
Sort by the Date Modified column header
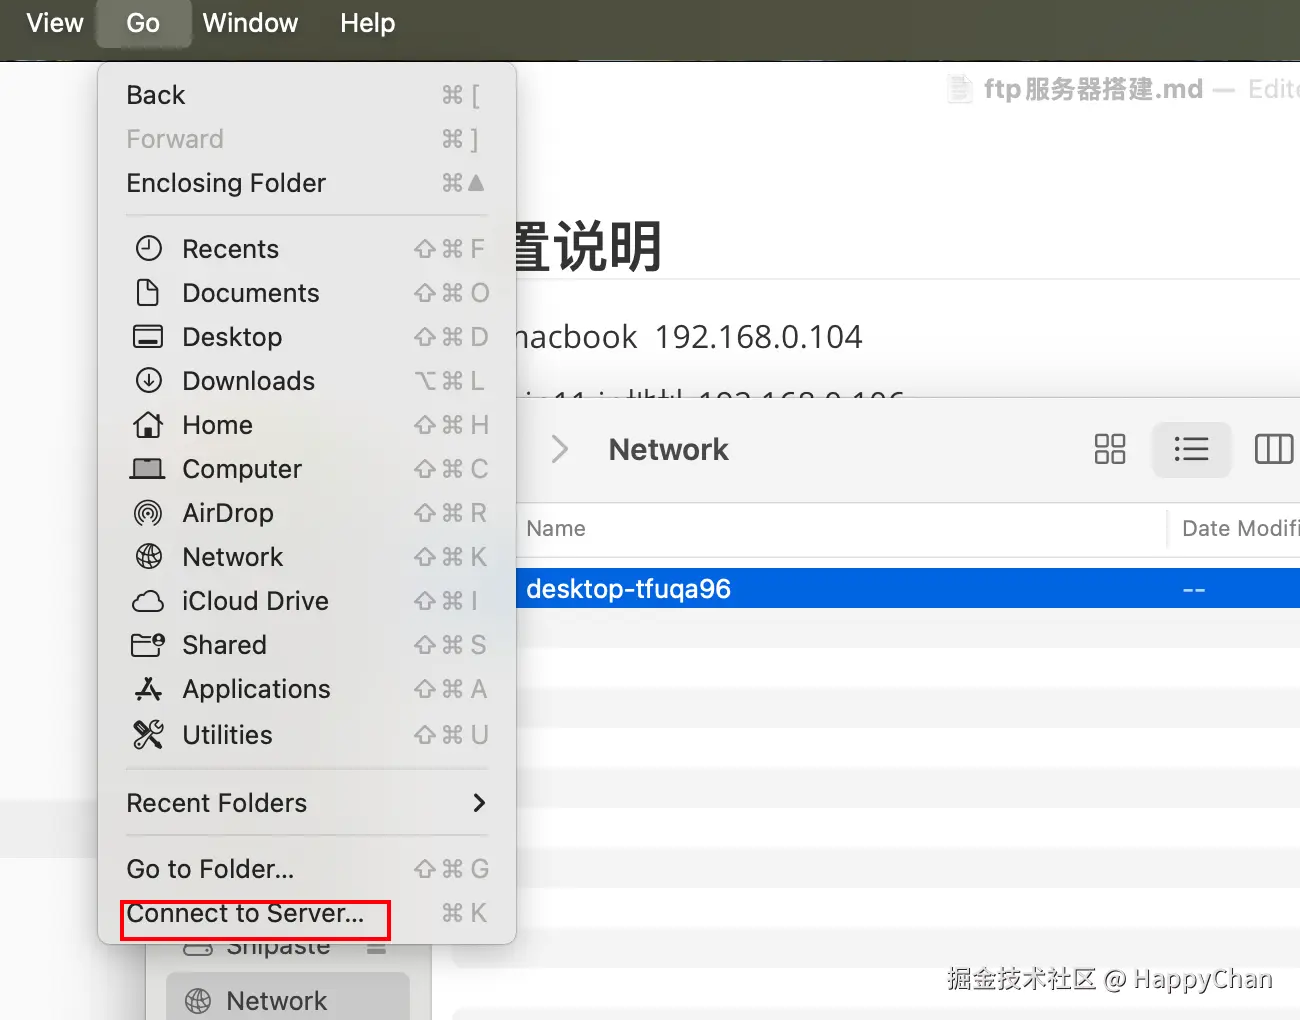pos(1240,528)
